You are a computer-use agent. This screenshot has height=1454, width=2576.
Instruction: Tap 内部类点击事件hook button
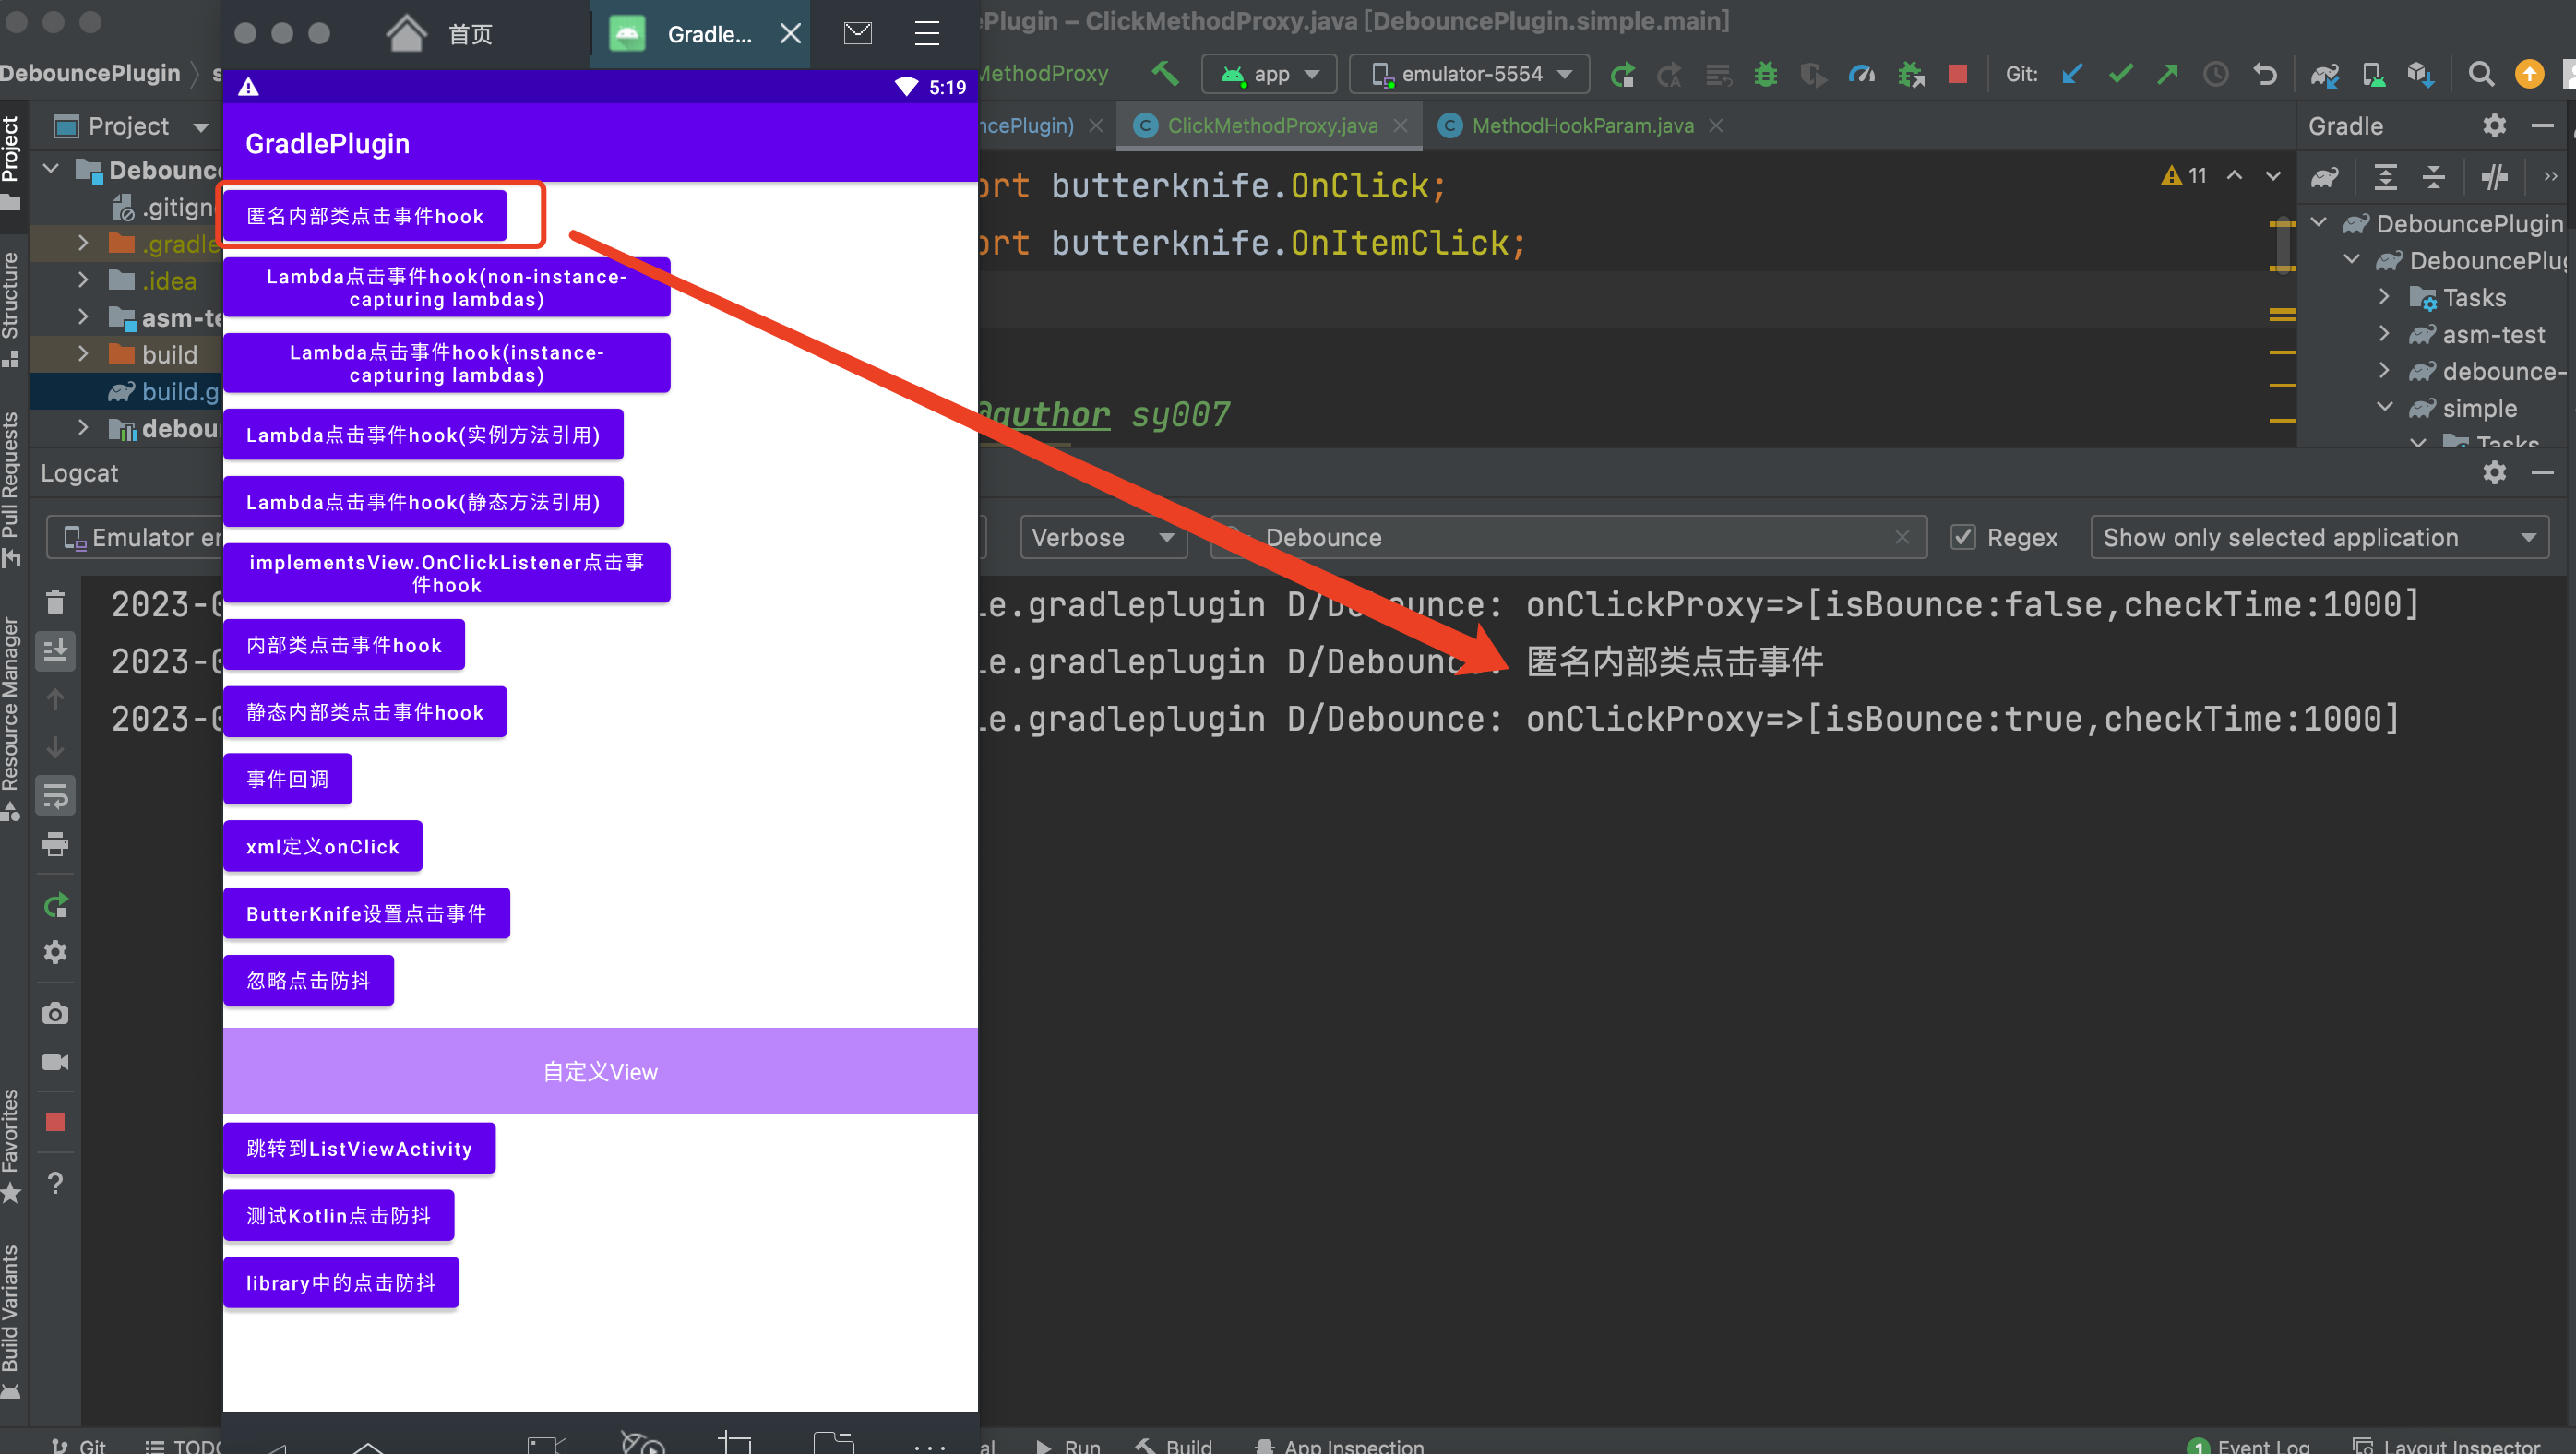[x=344, y=645]
